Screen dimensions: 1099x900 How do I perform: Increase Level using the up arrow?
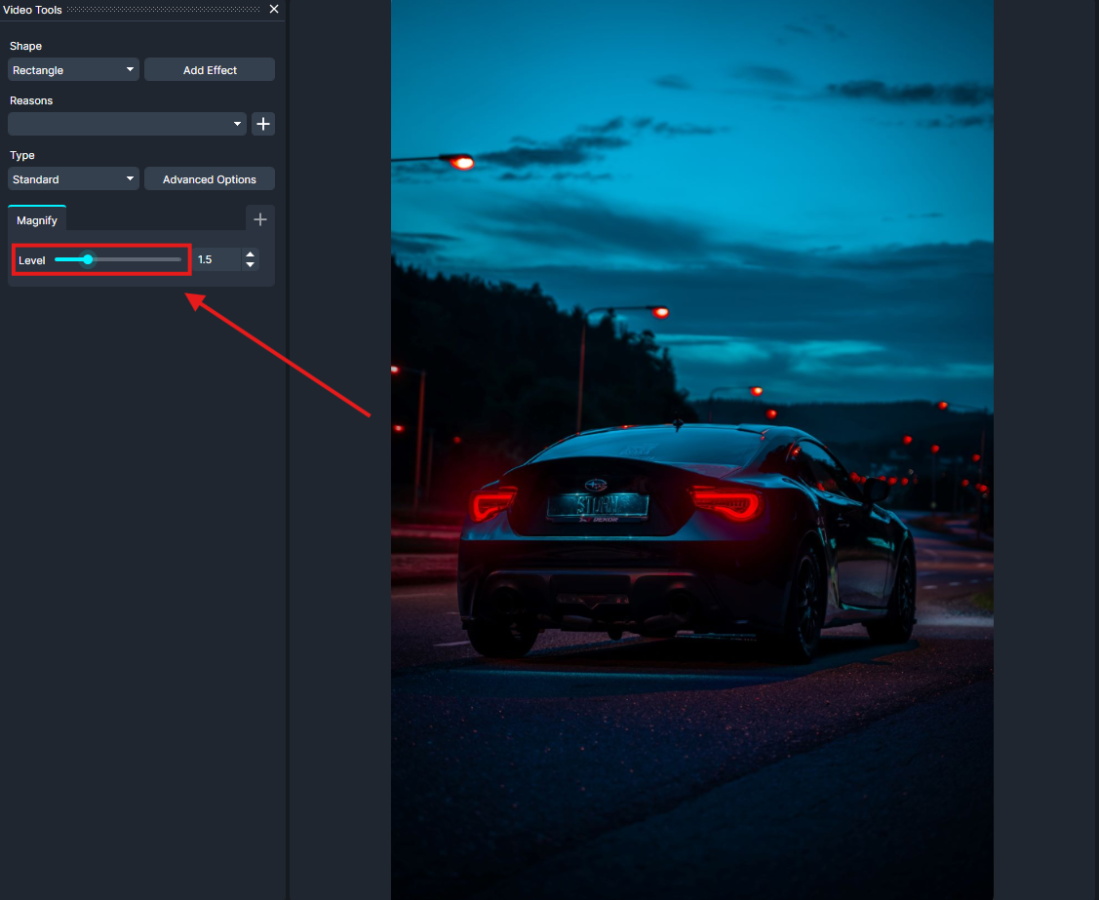(x=250, y=254)
